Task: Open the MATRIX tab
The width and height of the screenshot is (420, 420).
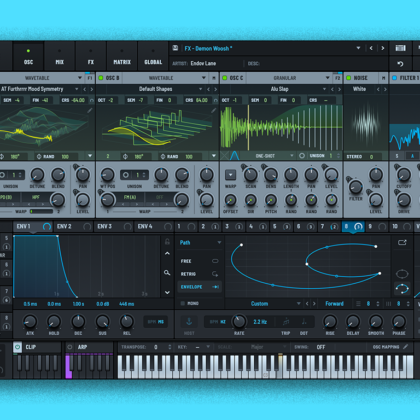Action: [122, 57]
